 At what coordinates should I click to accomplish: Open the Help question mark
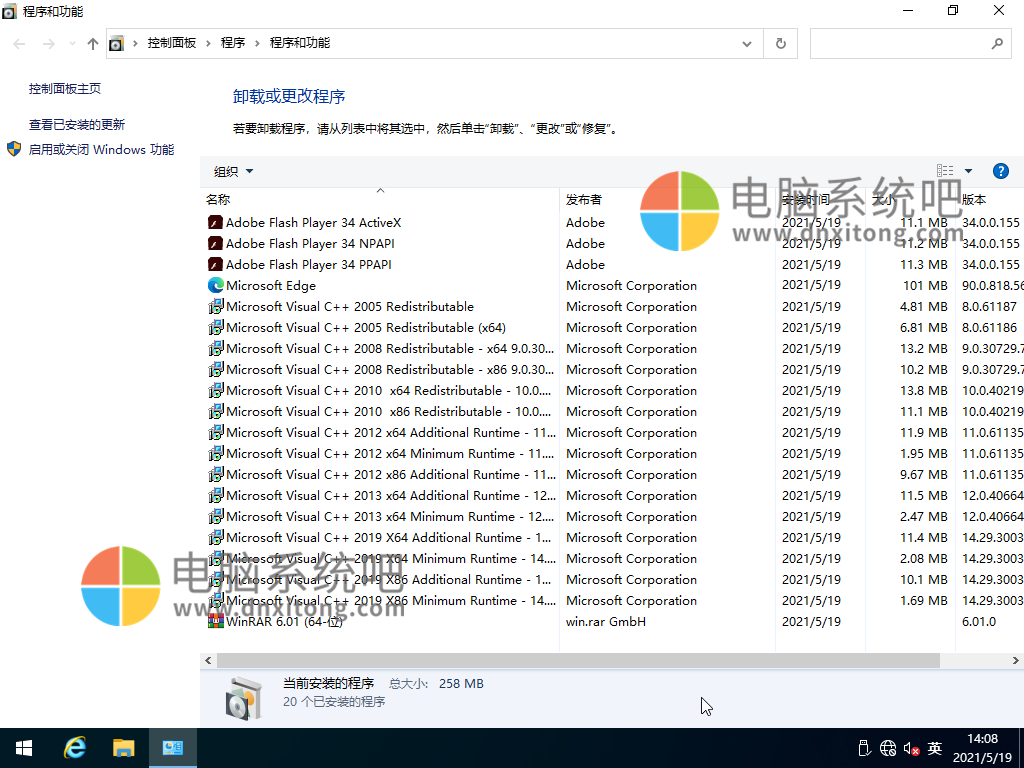[x=1001, y=170]
